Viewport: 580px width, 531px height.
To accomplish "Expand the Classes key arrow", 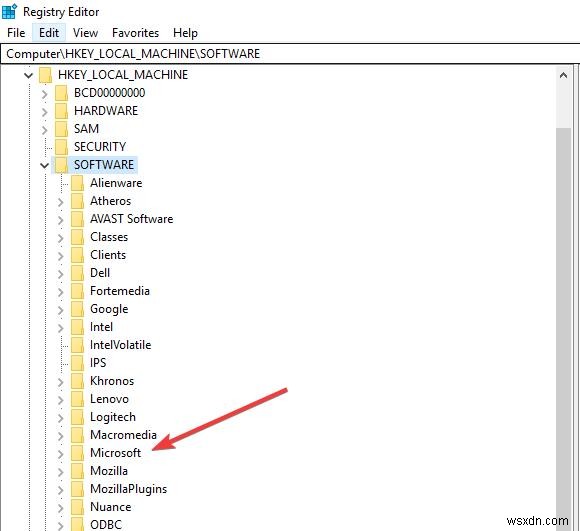I will point(61,238).
